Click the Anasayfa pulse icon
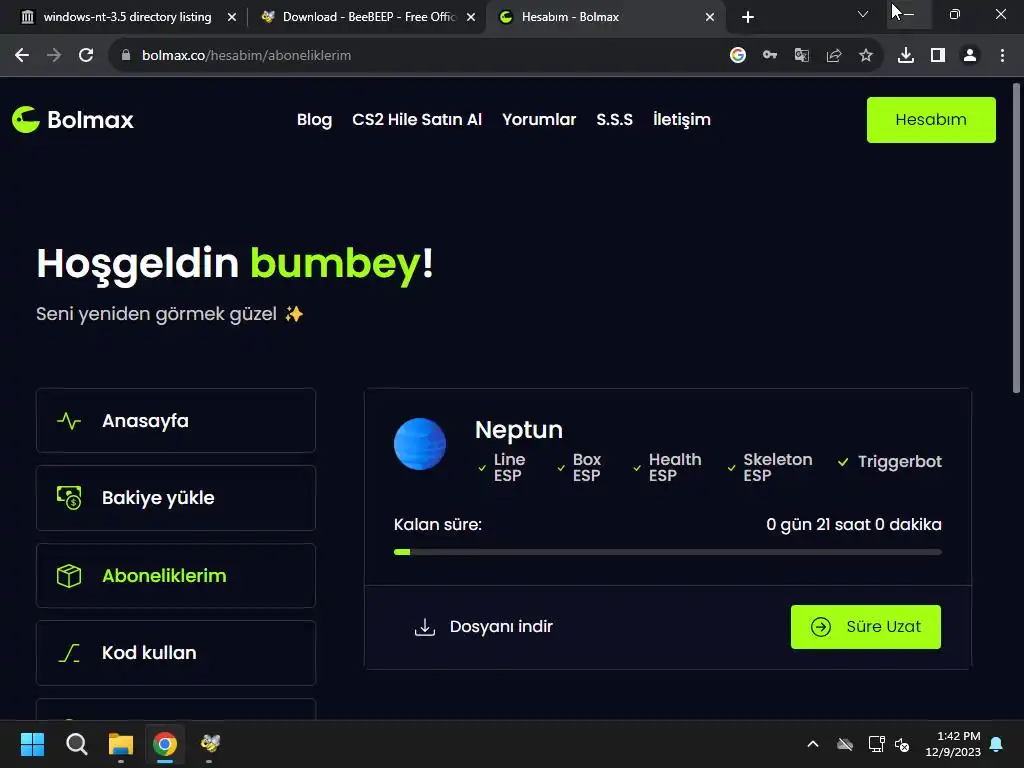The width and height of the screenshot is (1024, 768). (x=69, y=421)
